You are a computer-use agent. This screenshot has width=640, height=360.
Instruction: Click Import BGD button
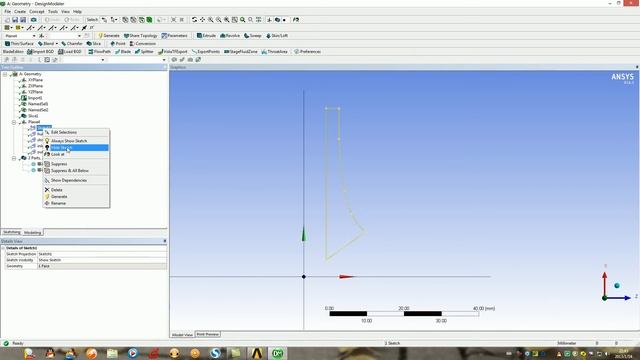pyautogui.click(x=40, y=51)
